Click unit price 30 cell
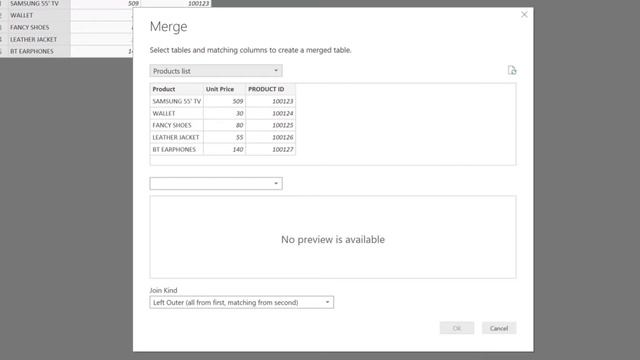 pyautogui.click(x=224, y=113)
